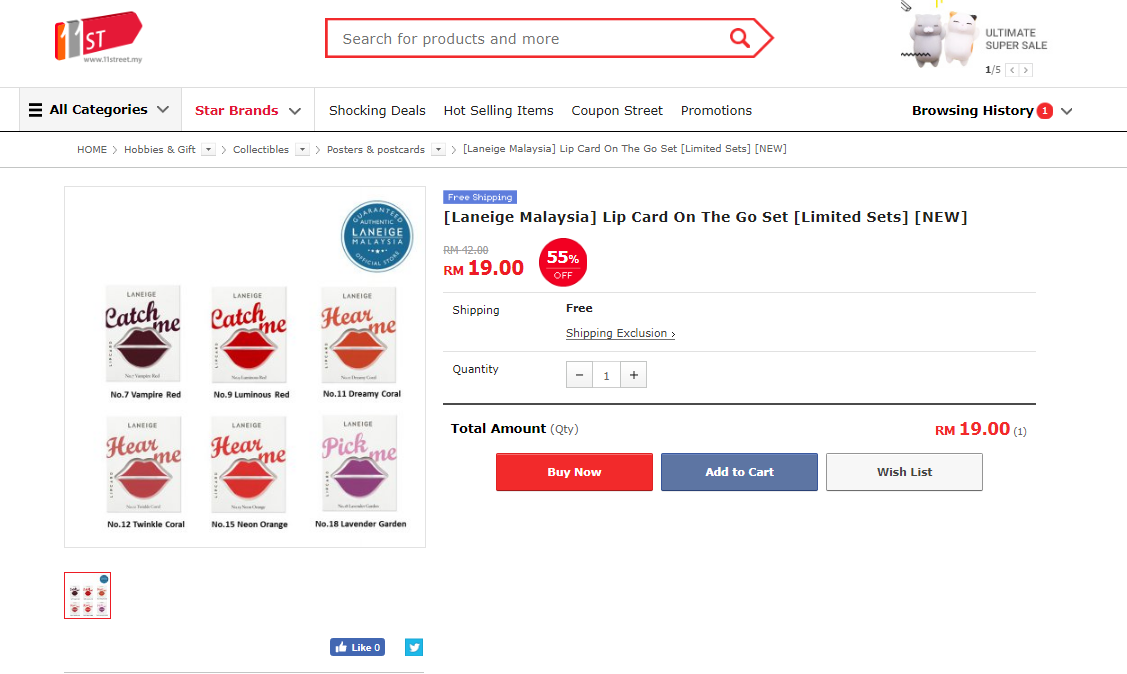The width and height of the screenshot is (1127, 674).
Task: Share the product on Twitter
Action: [x=414, y=647]
